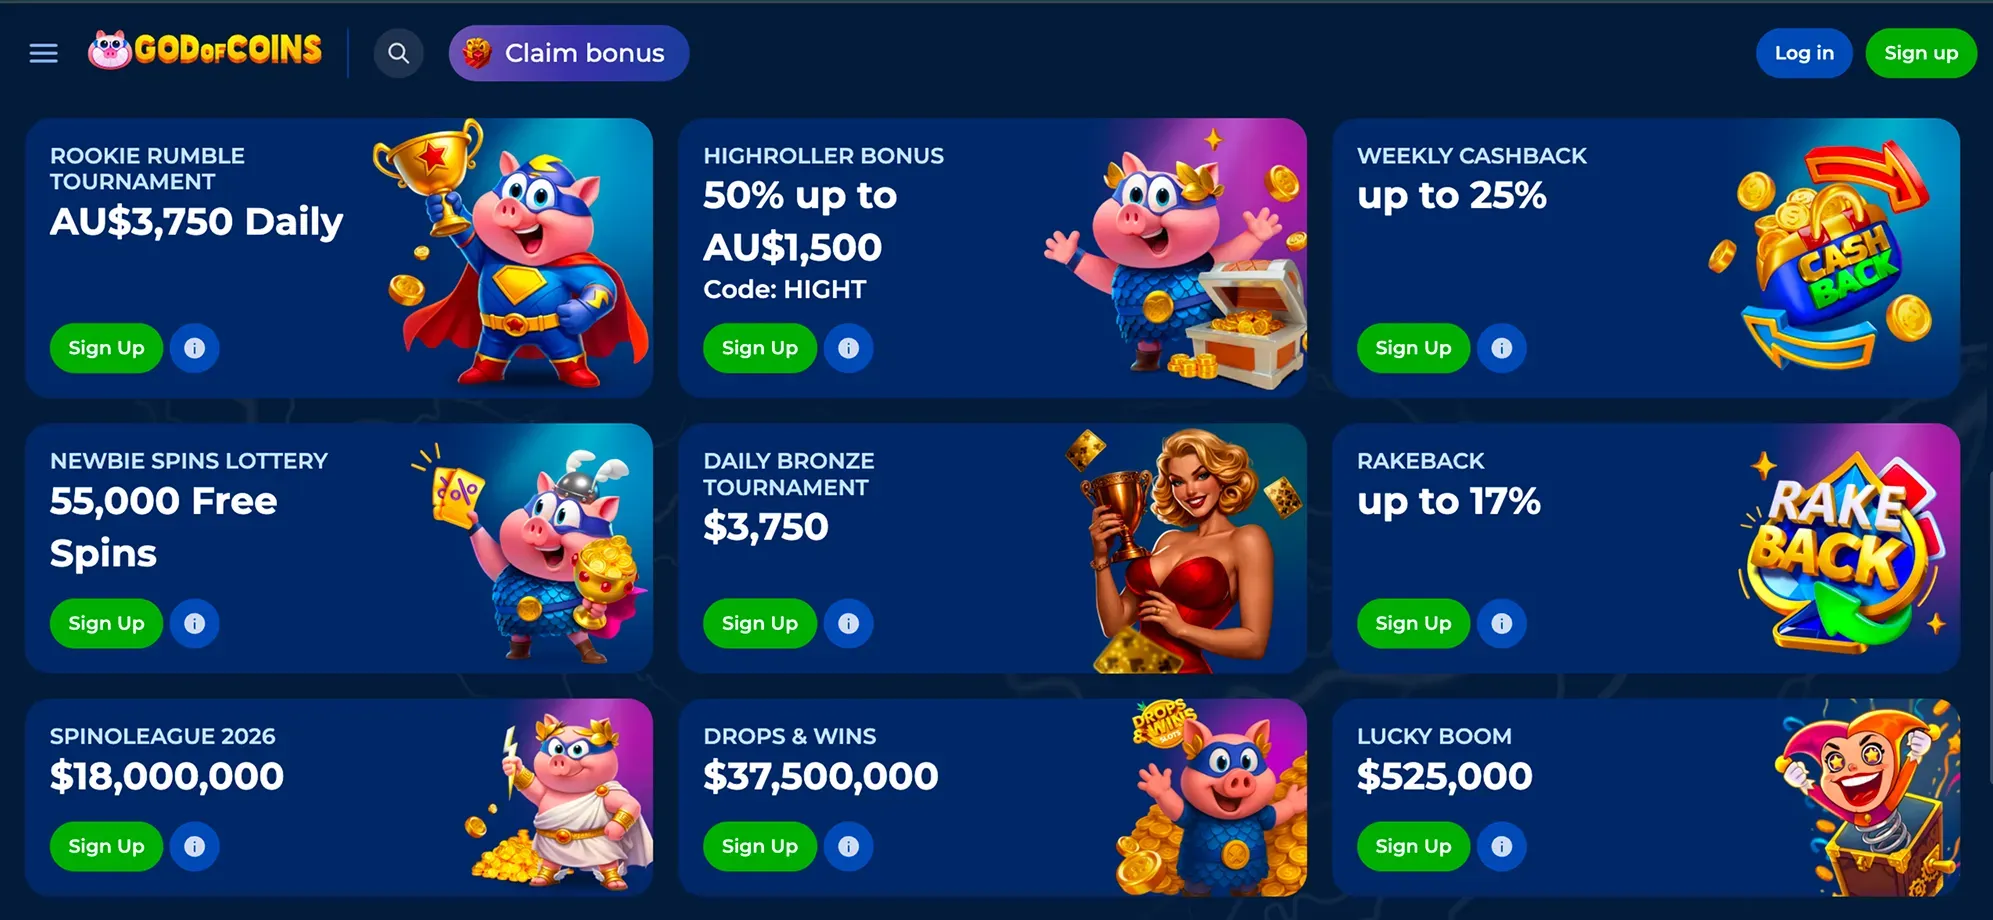Image resolution: width=1993 pixels, height=920 pixels.
Task: Show Rakeback info icon details
Action: [1501, 623]
